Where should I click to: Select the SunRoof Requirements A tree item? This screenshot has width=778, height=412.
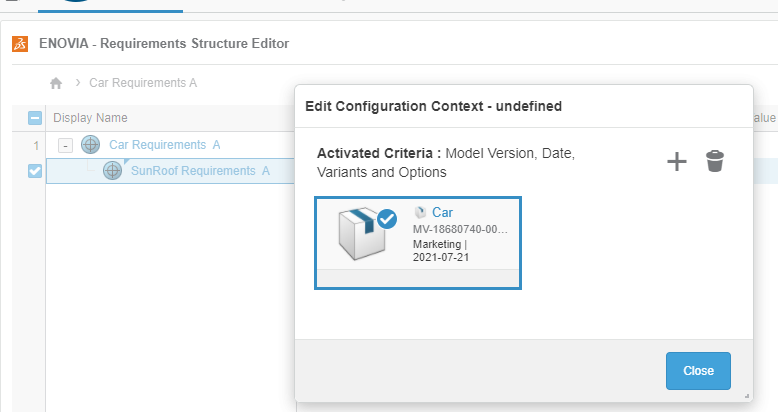(x=200, y=171)
